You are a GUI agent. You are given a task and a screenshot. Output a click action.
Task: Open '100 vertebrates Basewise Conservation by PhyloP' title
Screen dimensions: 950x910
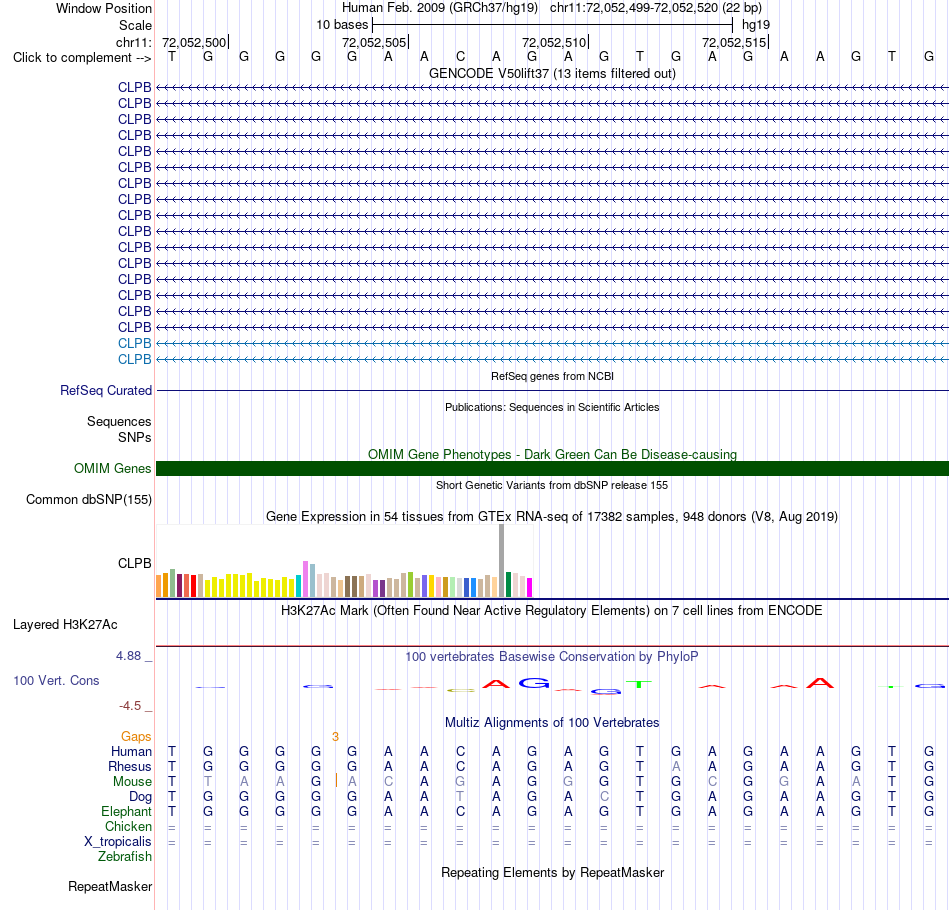click(552, 657)
